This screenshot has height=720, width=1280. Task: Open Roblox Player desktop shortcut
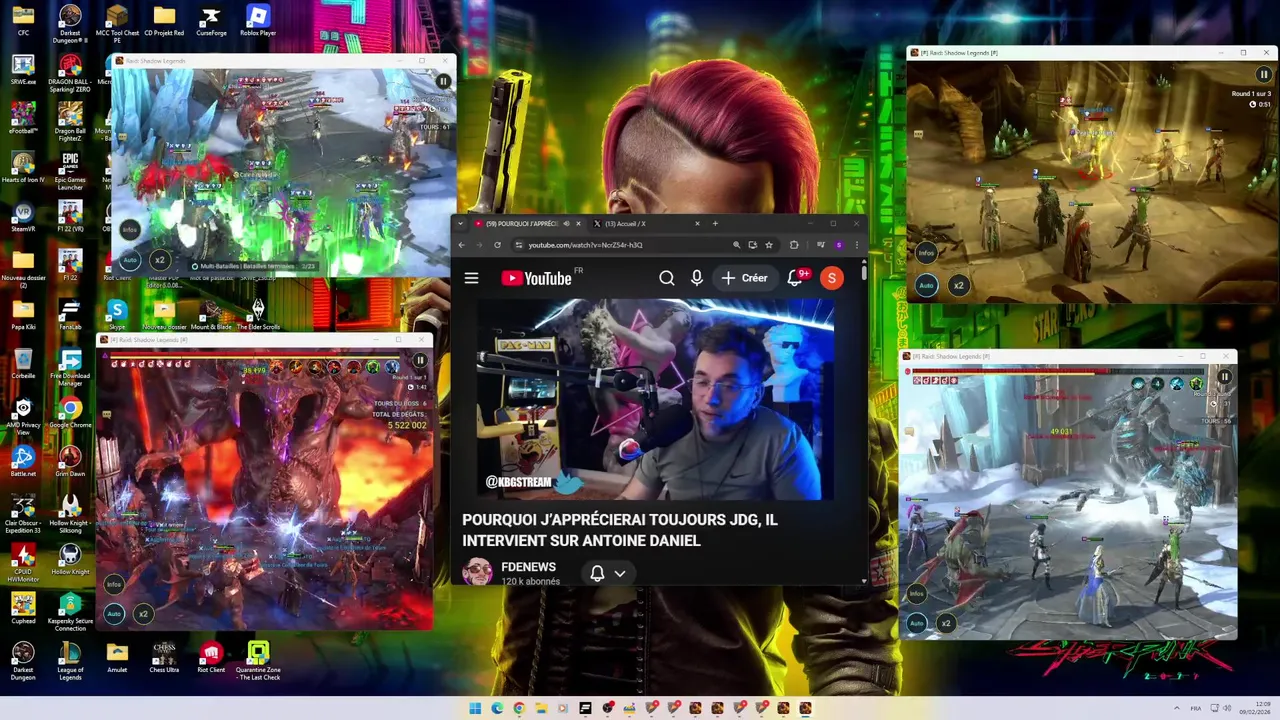[x=258, y=21]
